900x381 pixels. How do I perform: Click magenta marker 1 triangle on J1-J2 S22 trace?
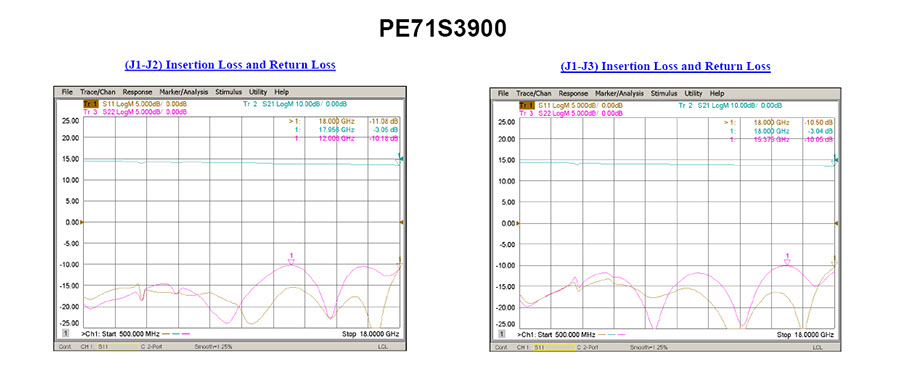coord(292,262)
